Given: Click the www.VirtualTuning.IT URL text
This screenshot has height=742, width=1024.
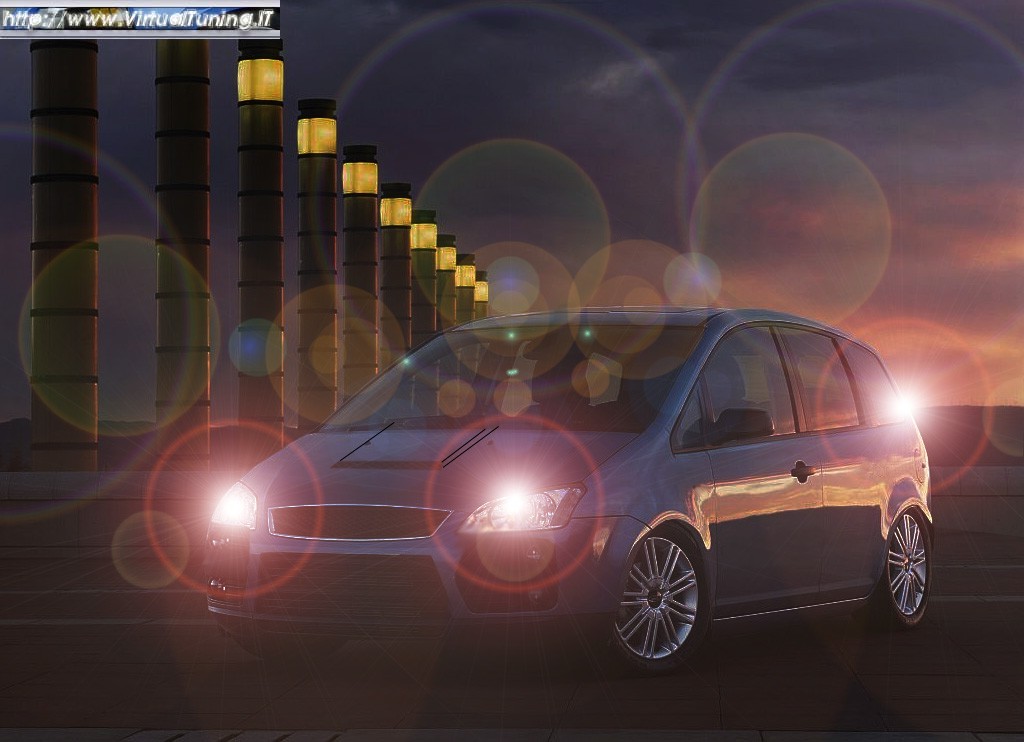Looking at the screenshot, I should (138, 20).
